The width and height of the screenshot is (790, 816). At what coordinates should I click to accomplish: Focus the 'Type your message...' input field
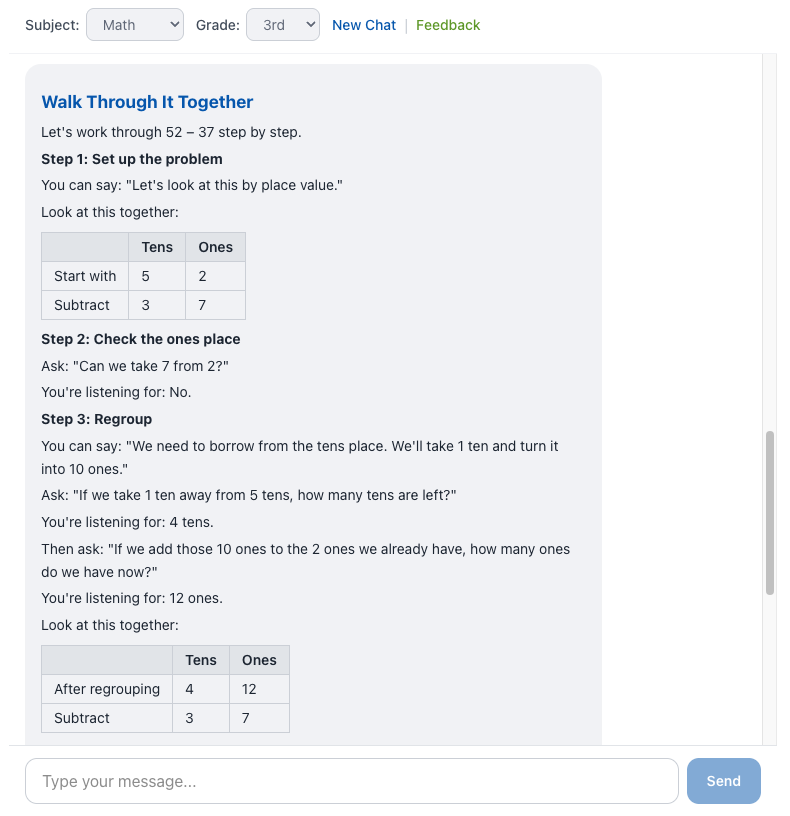351,781
